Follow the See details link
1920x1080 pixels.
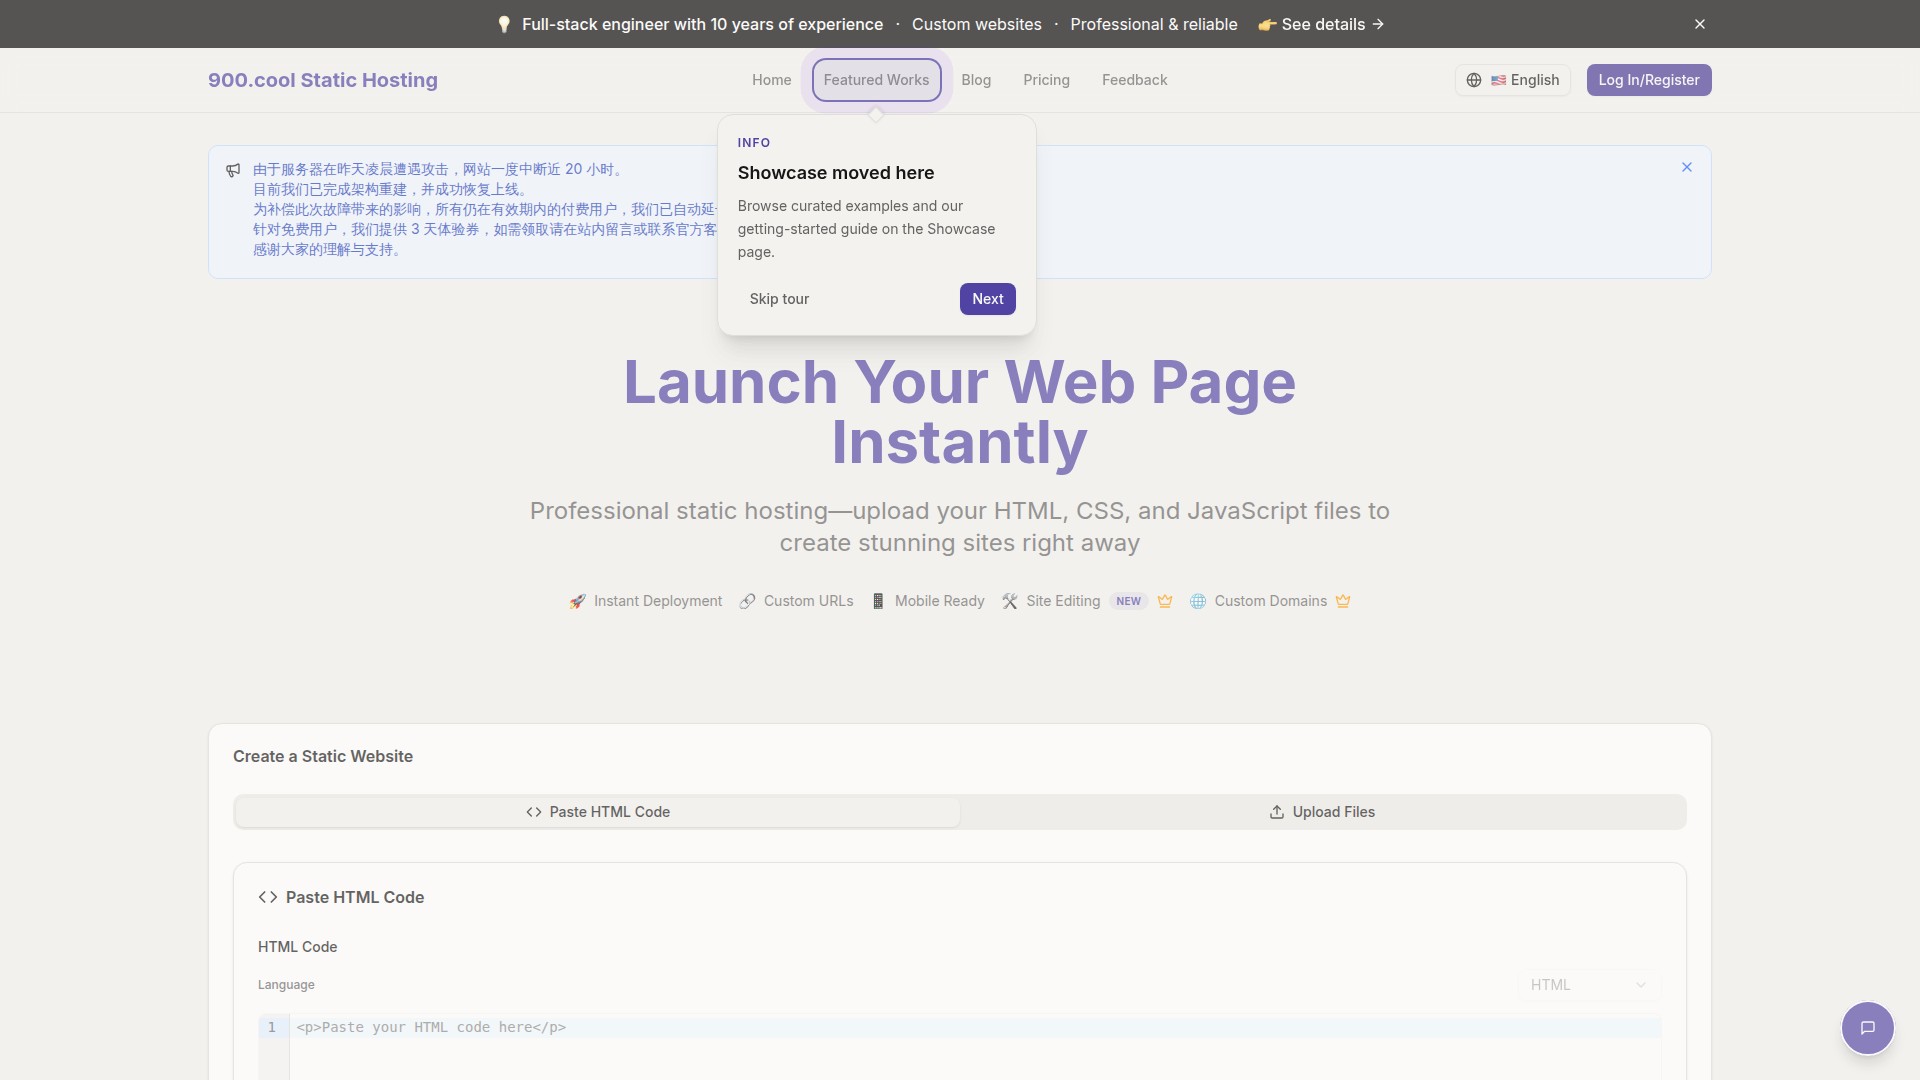[1322, 24]
